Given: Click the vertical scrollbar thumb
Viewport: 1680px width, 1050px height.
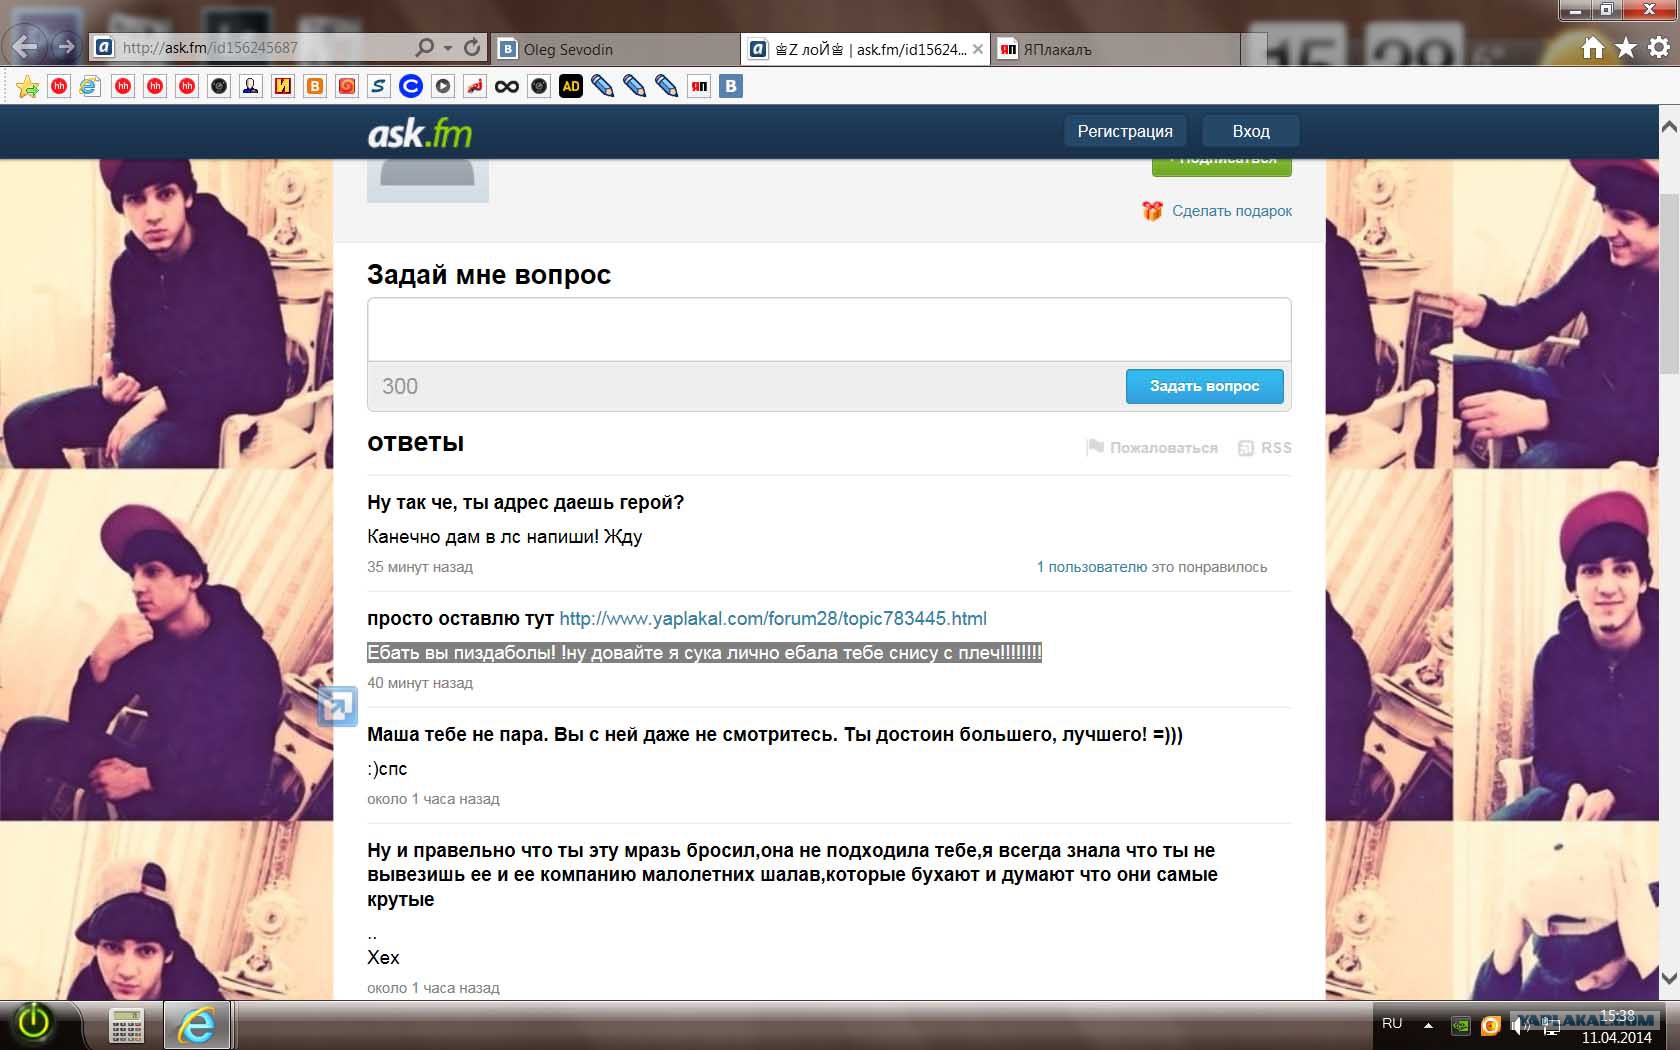Looking at the screenshot, I should pos(1669,282).
